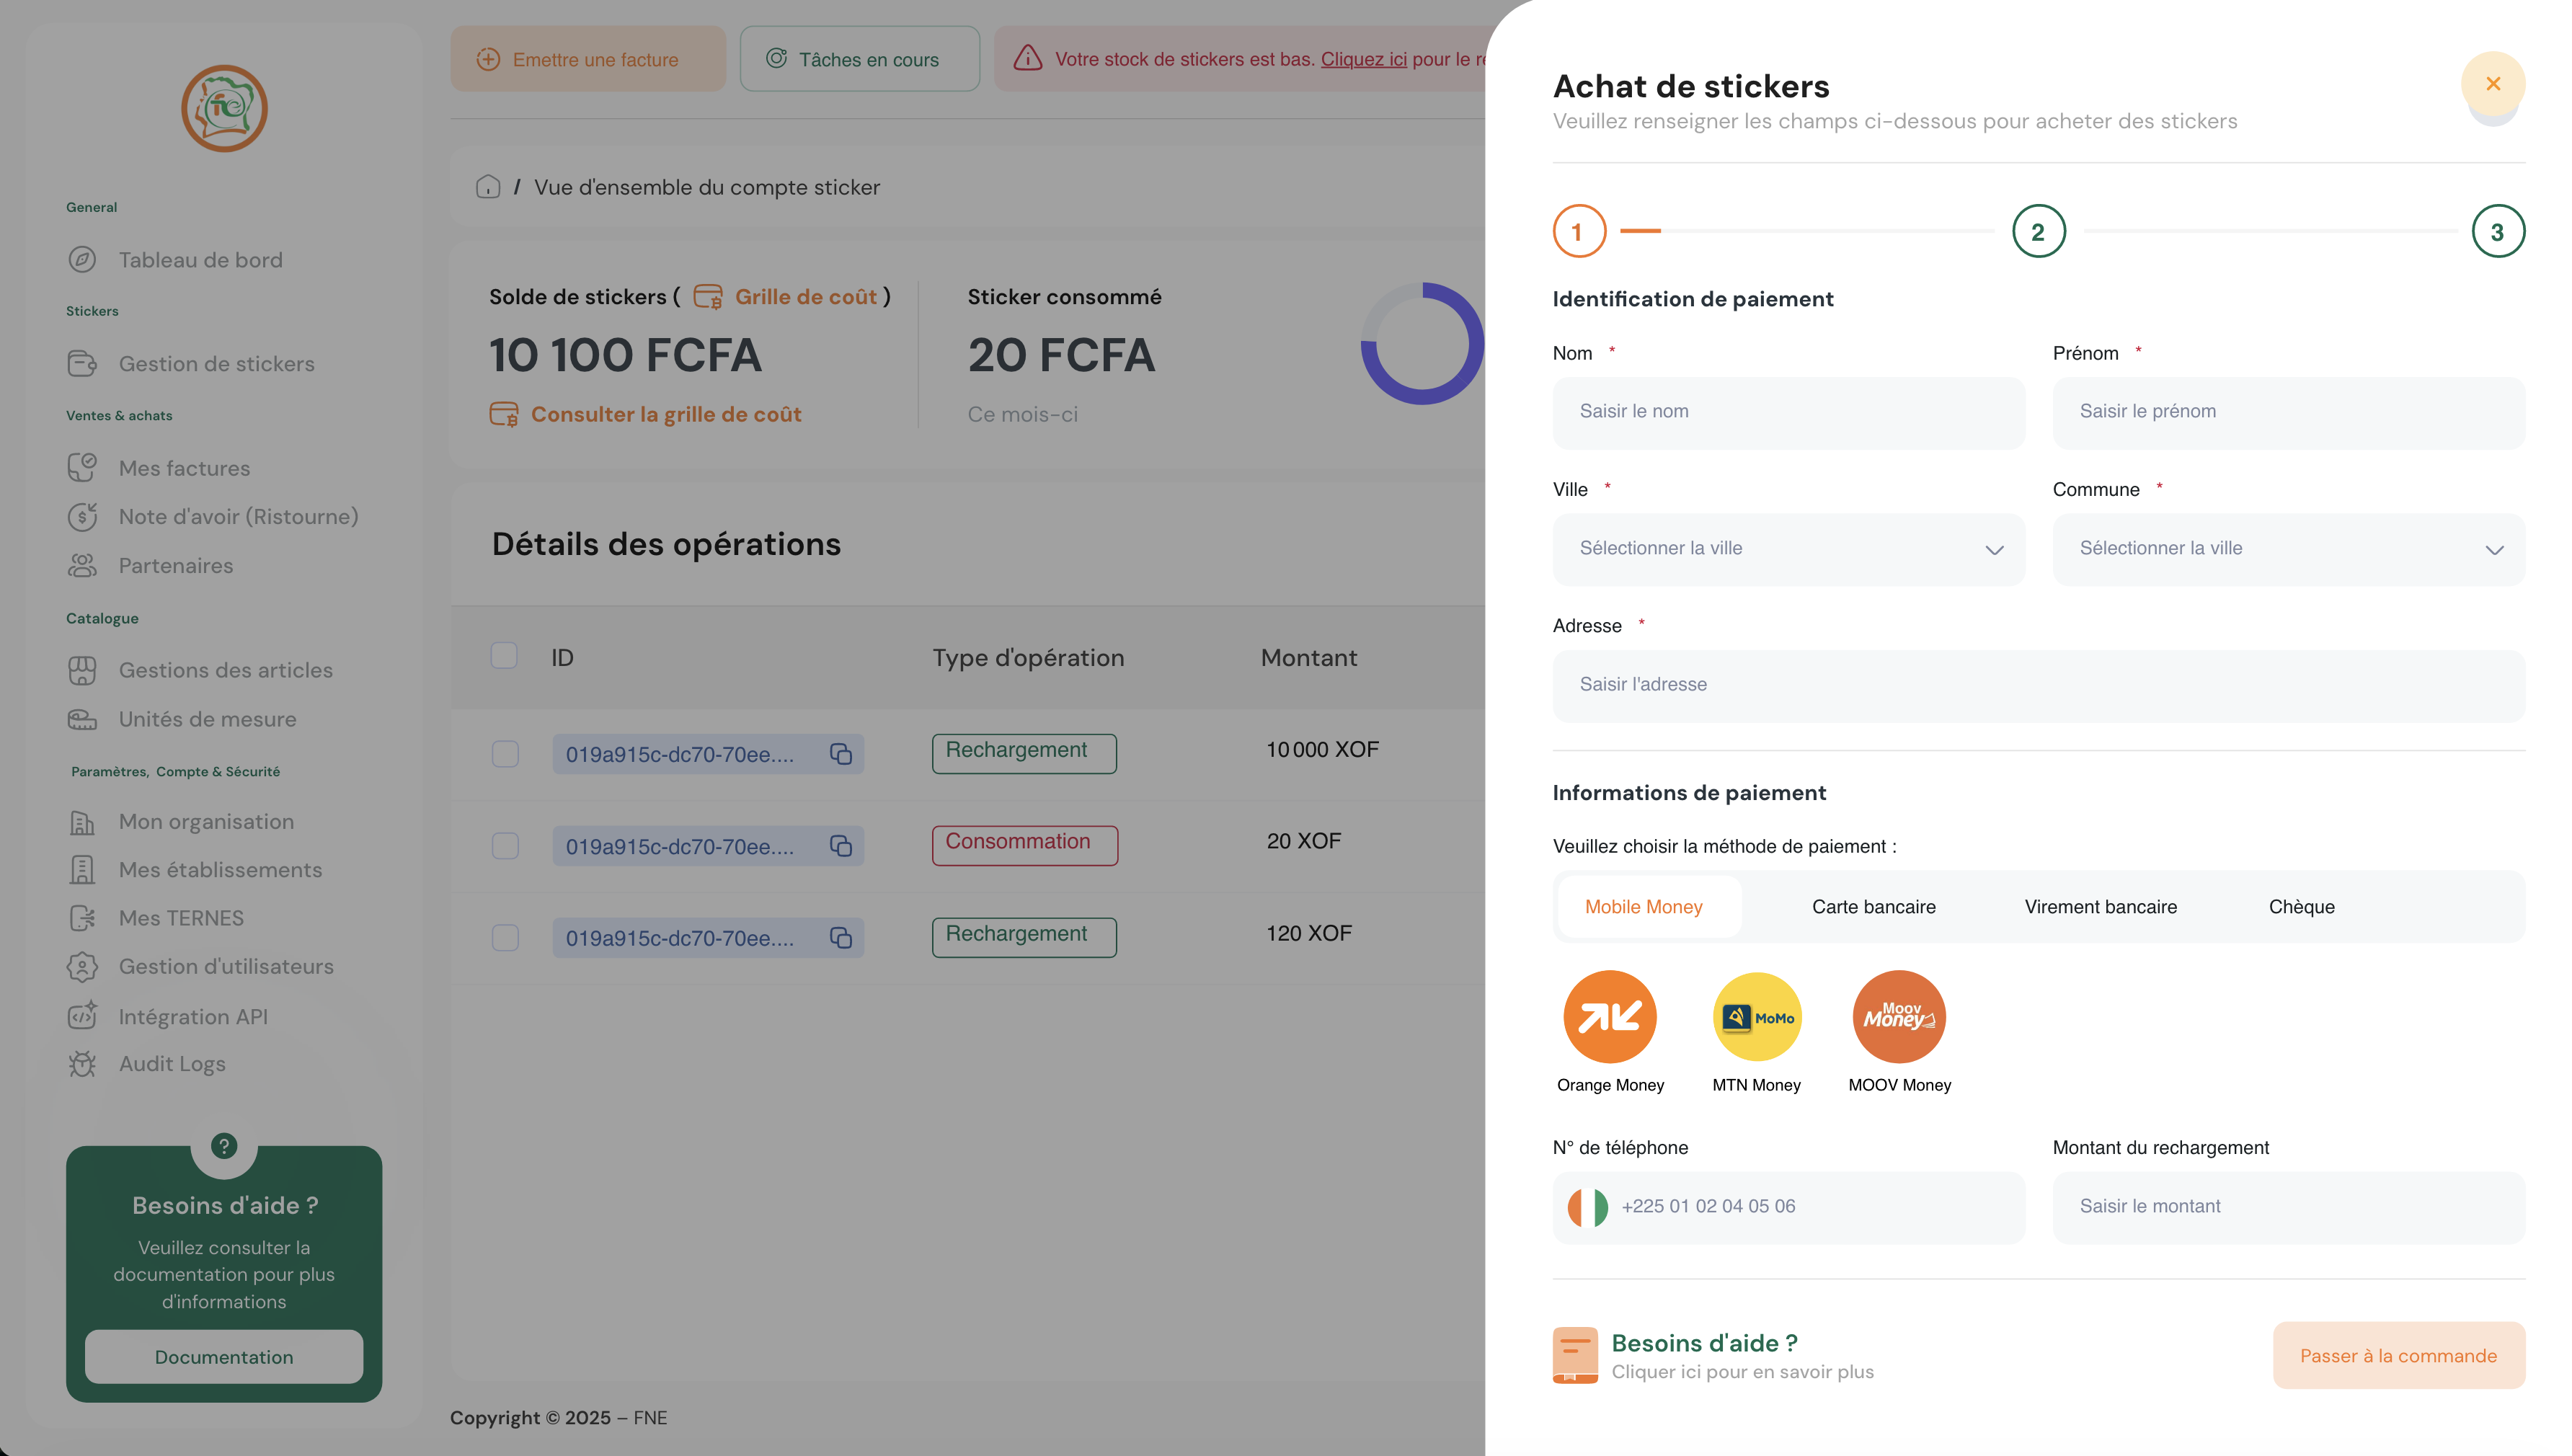Tick the 120 XOF row checkbox
2572x1456 pixels.
pos(505,938)
